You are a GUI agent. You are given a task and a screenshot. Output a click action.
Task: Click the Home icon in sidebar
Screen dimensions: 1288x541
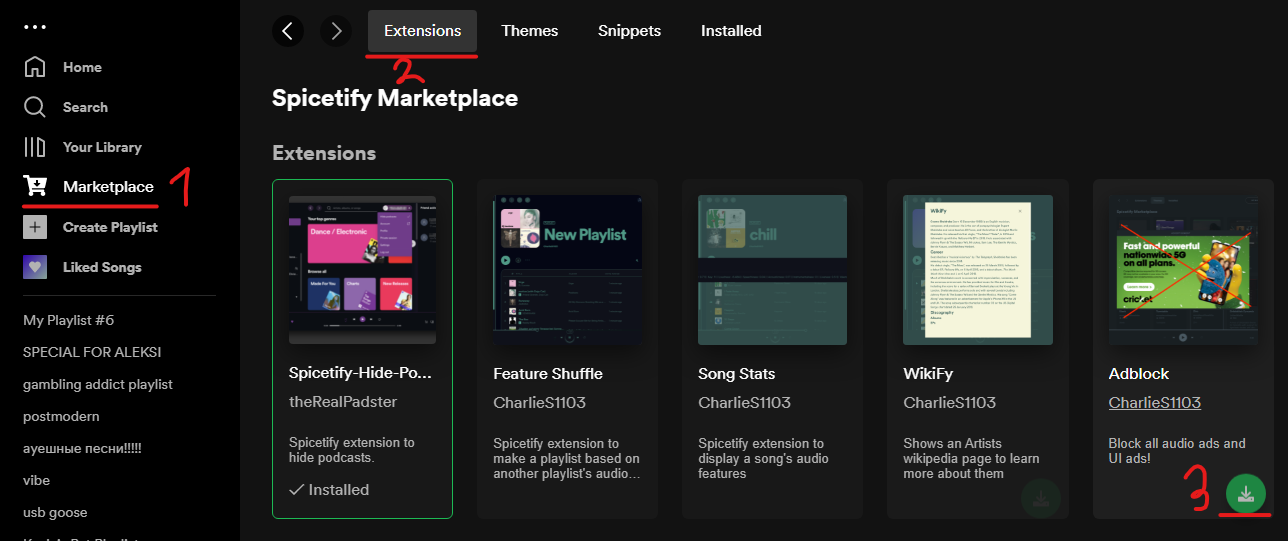(35, 67)
